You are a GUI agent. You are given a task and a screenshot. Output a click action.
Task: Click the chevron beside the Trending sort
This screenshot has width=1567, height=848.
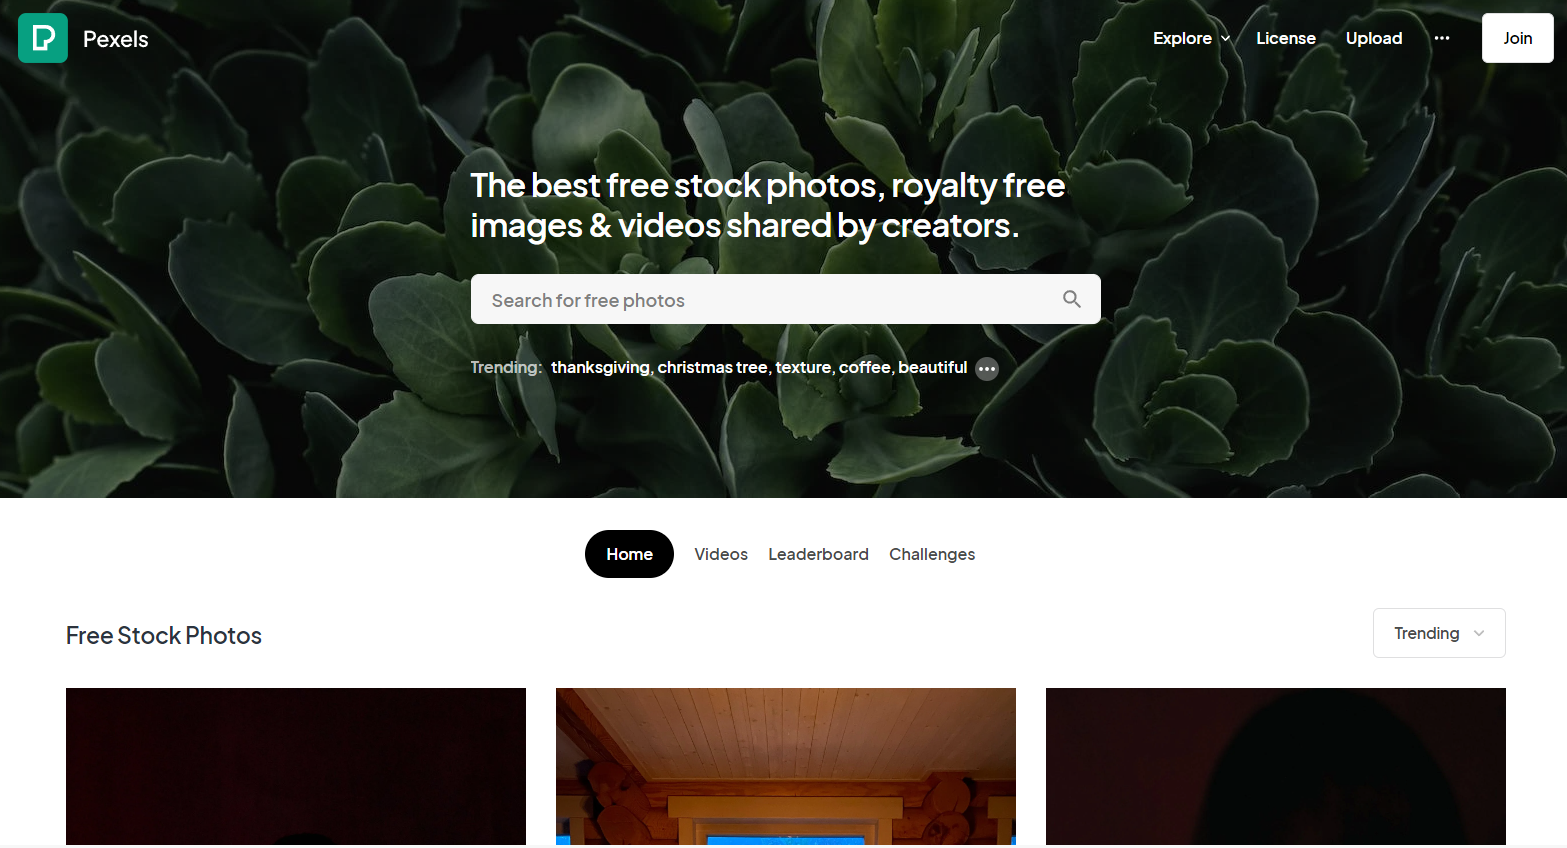coord(1479,633)
